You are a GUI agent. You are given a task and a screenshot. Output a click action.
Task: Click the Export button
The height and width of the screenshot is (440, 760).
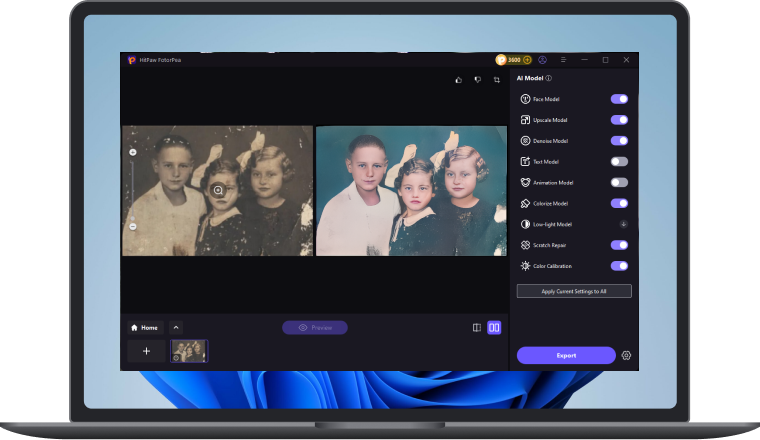[566, 355]
